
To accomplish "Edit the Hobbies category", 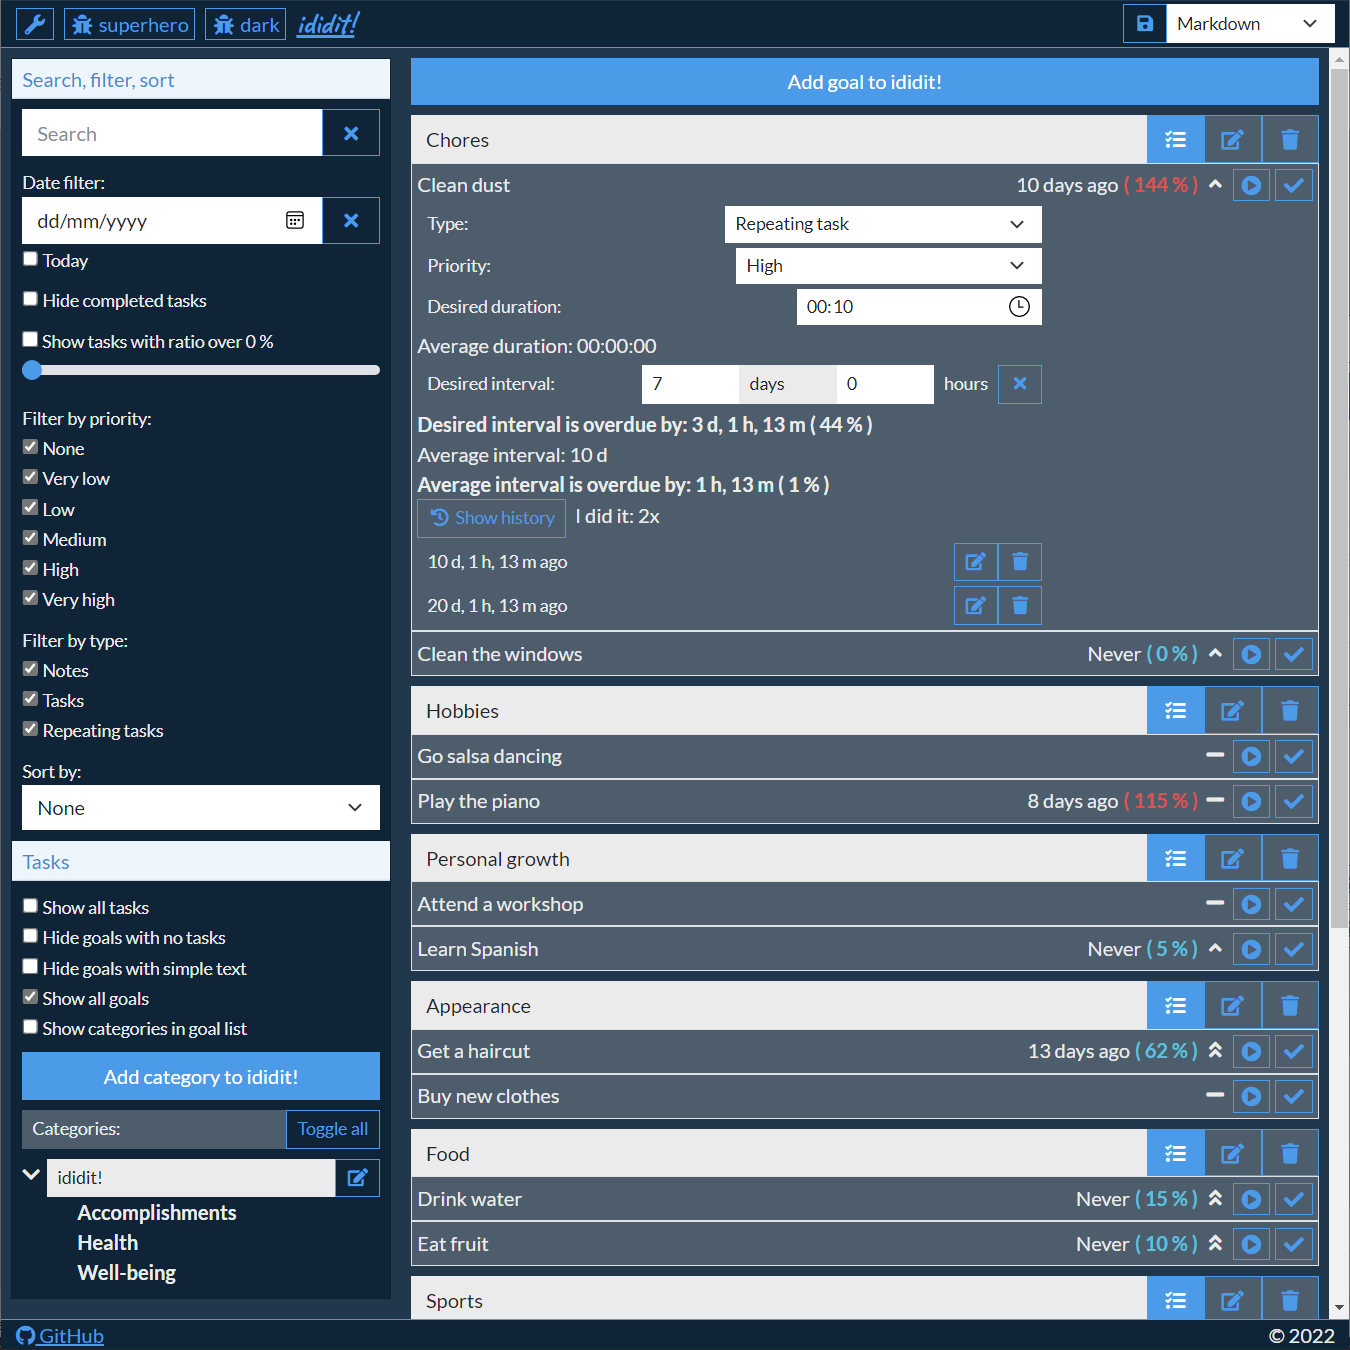I will click(1233, 711).
